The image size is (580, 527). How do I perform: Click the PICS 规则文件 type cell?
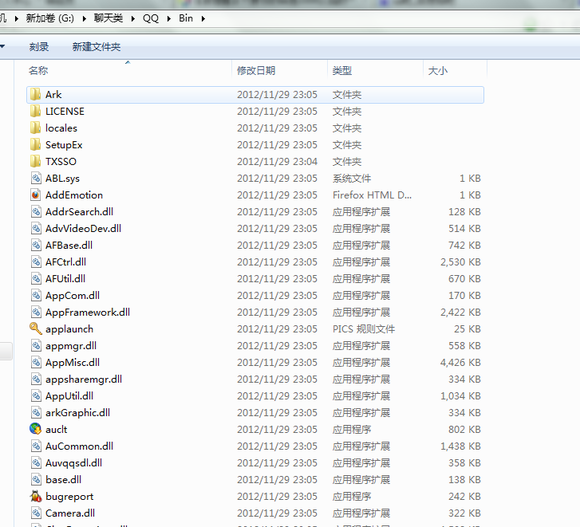[x=364, y=329]
